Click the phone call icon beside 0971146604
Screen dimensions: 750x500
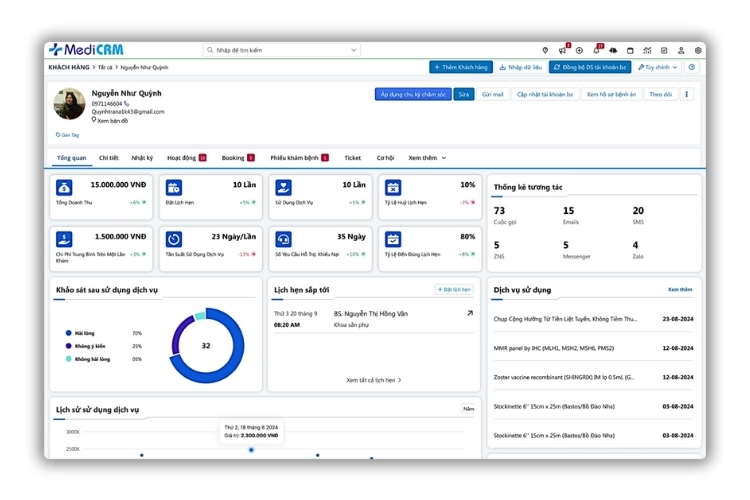click(x=127, y=103)
